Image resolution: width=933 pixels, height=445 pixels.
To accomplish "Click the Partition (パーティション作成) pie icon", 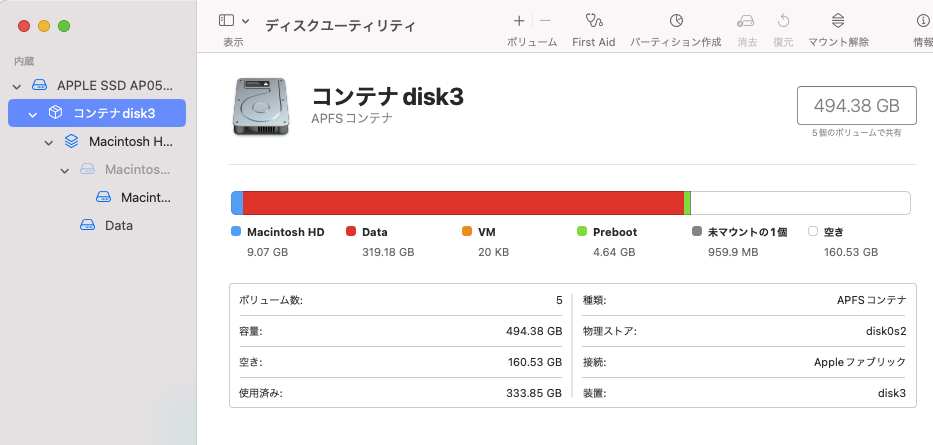I will tap(676, 21).
